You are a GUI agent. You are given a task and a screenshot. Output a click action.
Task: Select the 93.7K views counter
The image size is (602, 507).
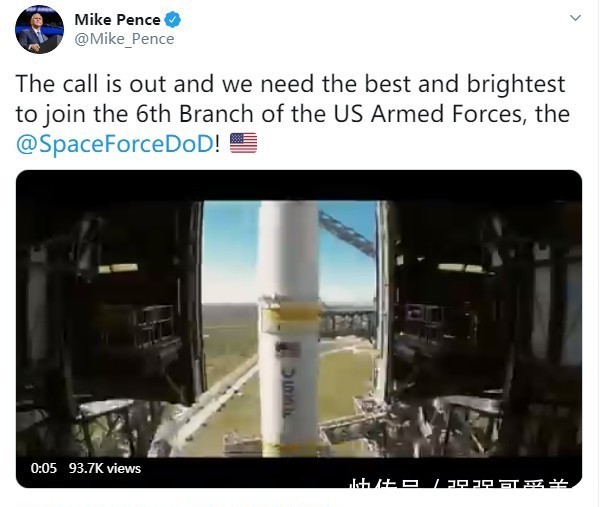tap(105, 468)
